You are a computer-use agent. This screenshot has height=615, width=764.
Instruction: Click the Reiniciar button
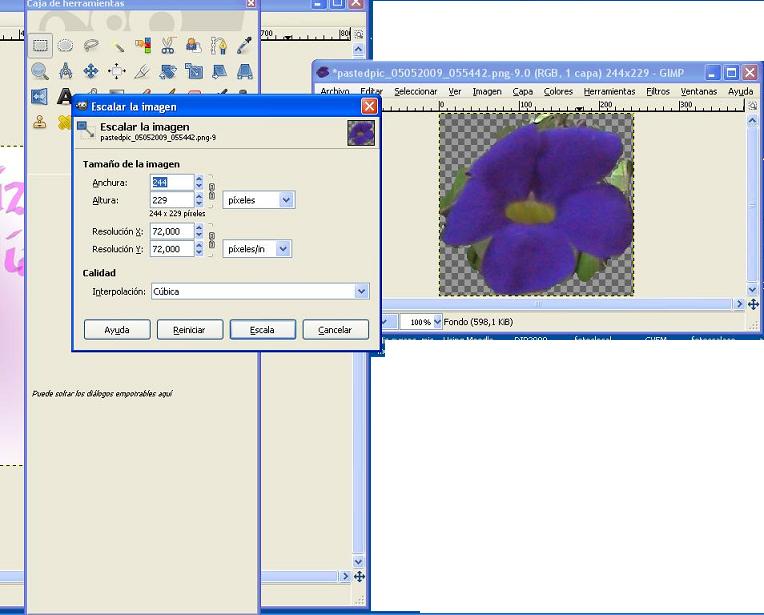pos(190,330)
